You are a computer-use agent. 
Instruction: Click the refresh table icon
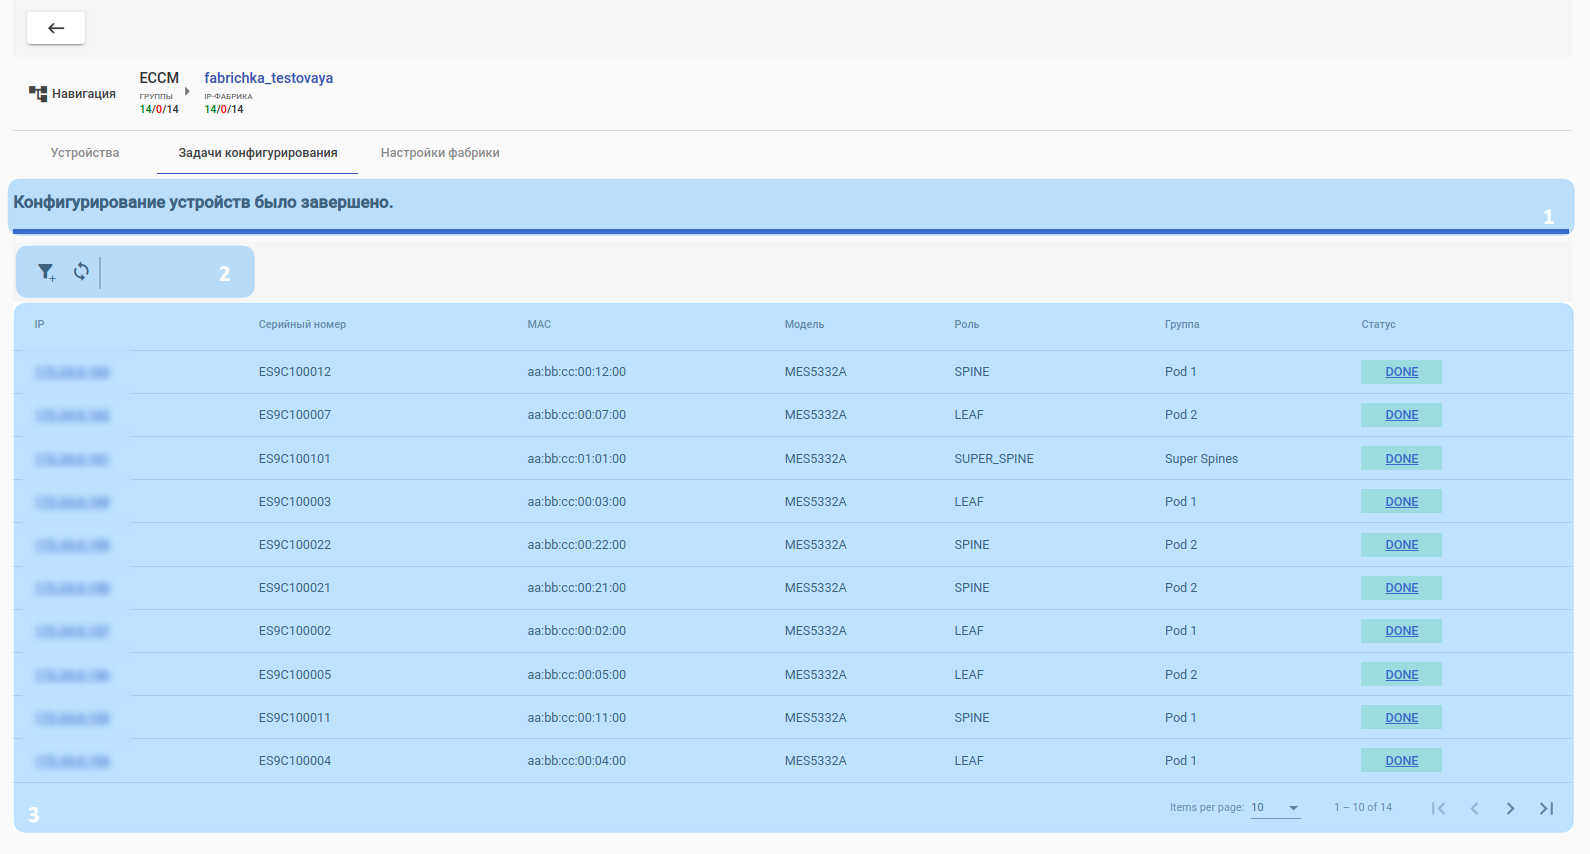[81, 271]
